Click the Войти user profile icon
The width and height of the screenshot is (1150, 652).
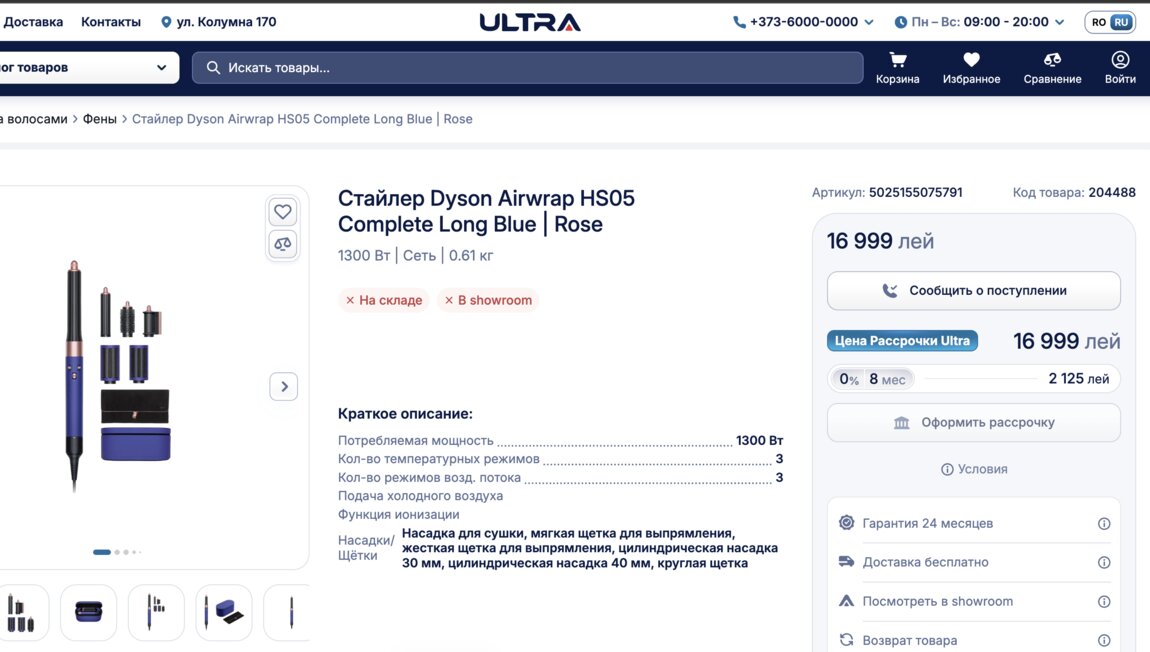pos(1120,61)
